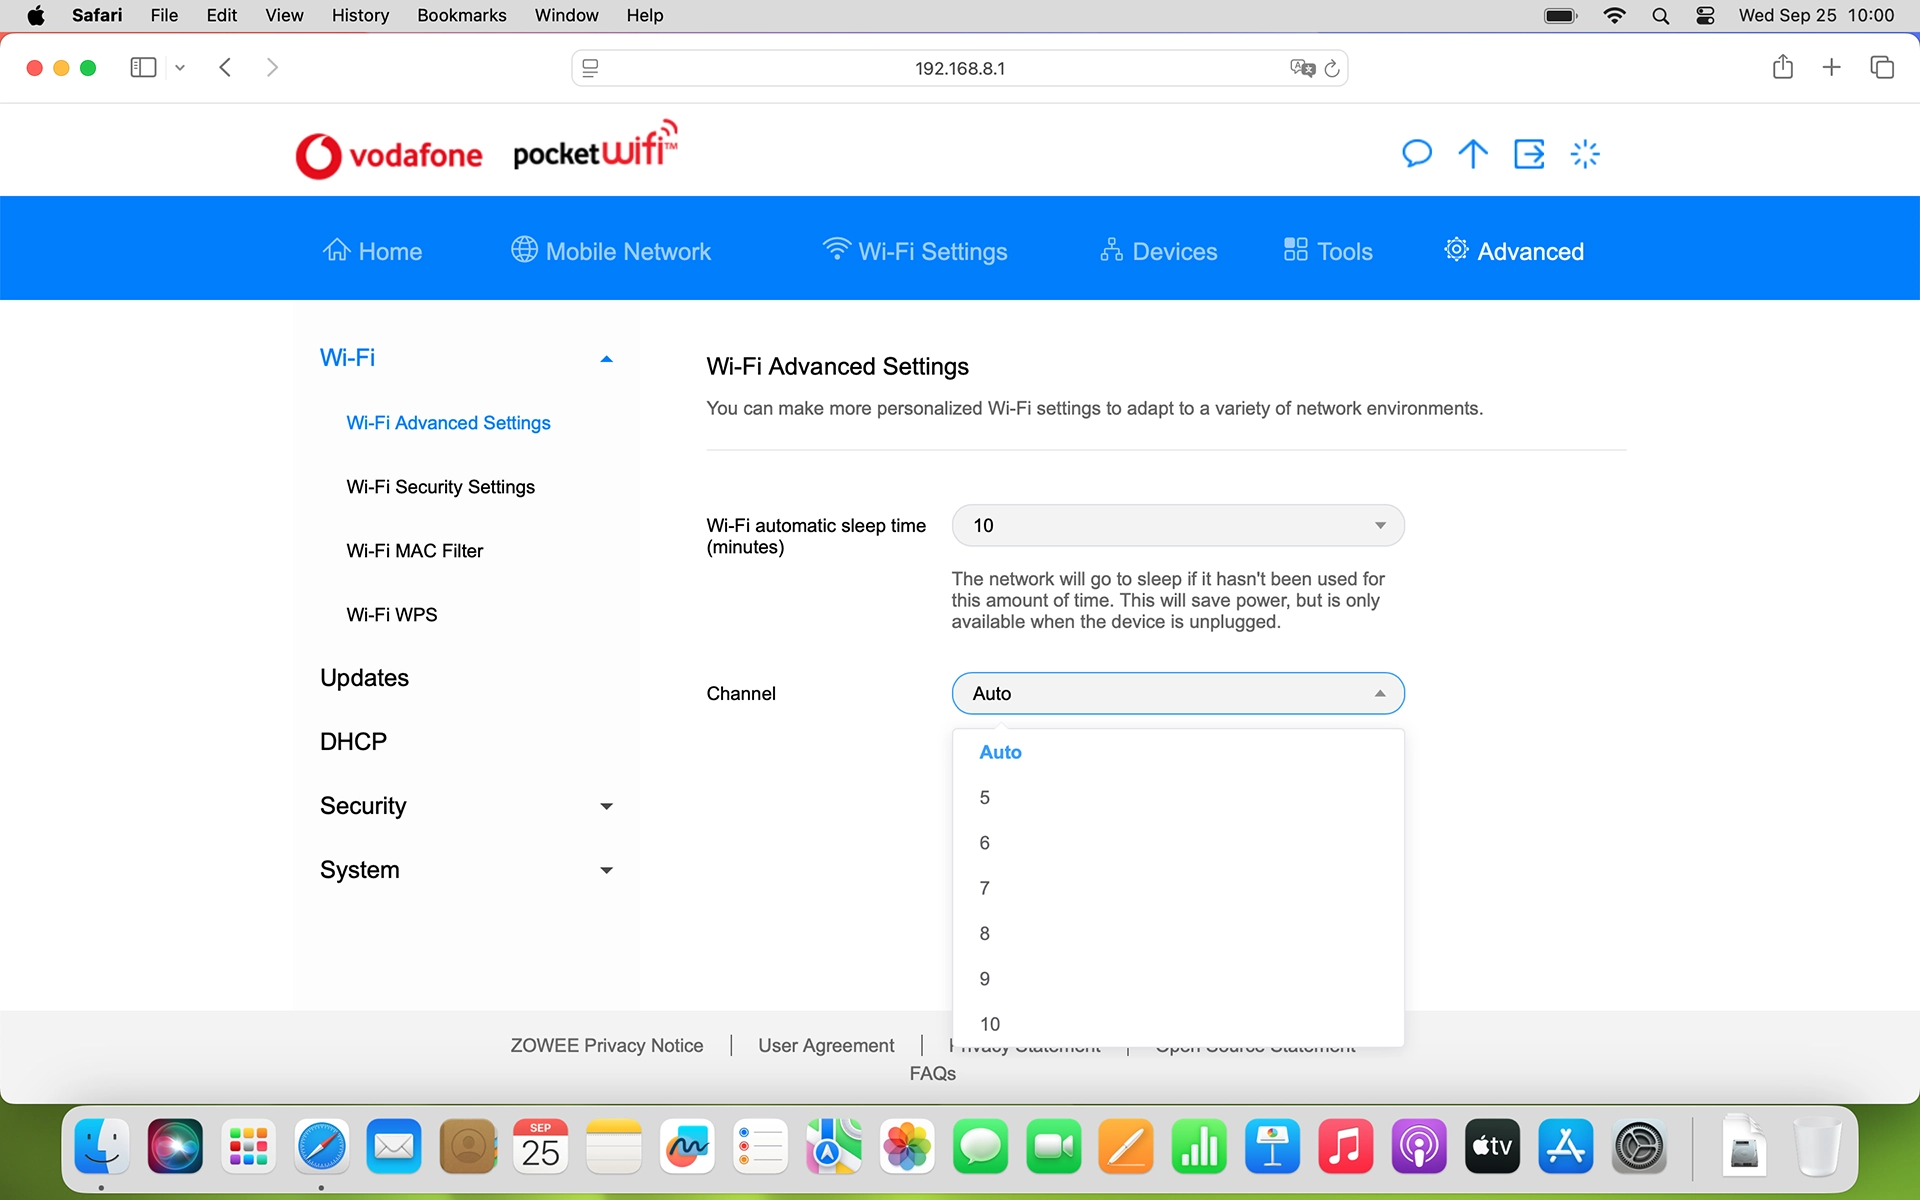This screenshot has width=1920, height=1200.
Task: Expand the Security sidebar section
Action: click(606, 806)
